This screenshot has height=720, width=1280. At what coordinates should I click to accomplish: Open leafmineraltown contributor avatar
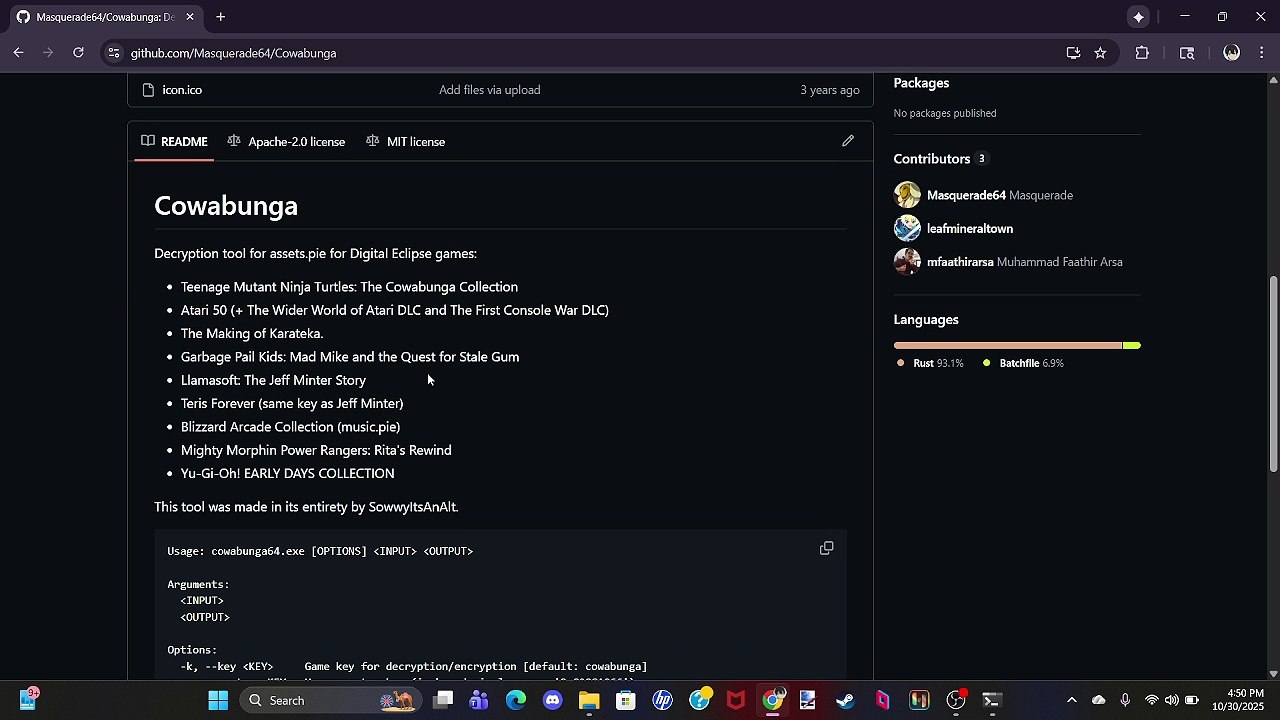pyautogui.click(x=907, y=228)
